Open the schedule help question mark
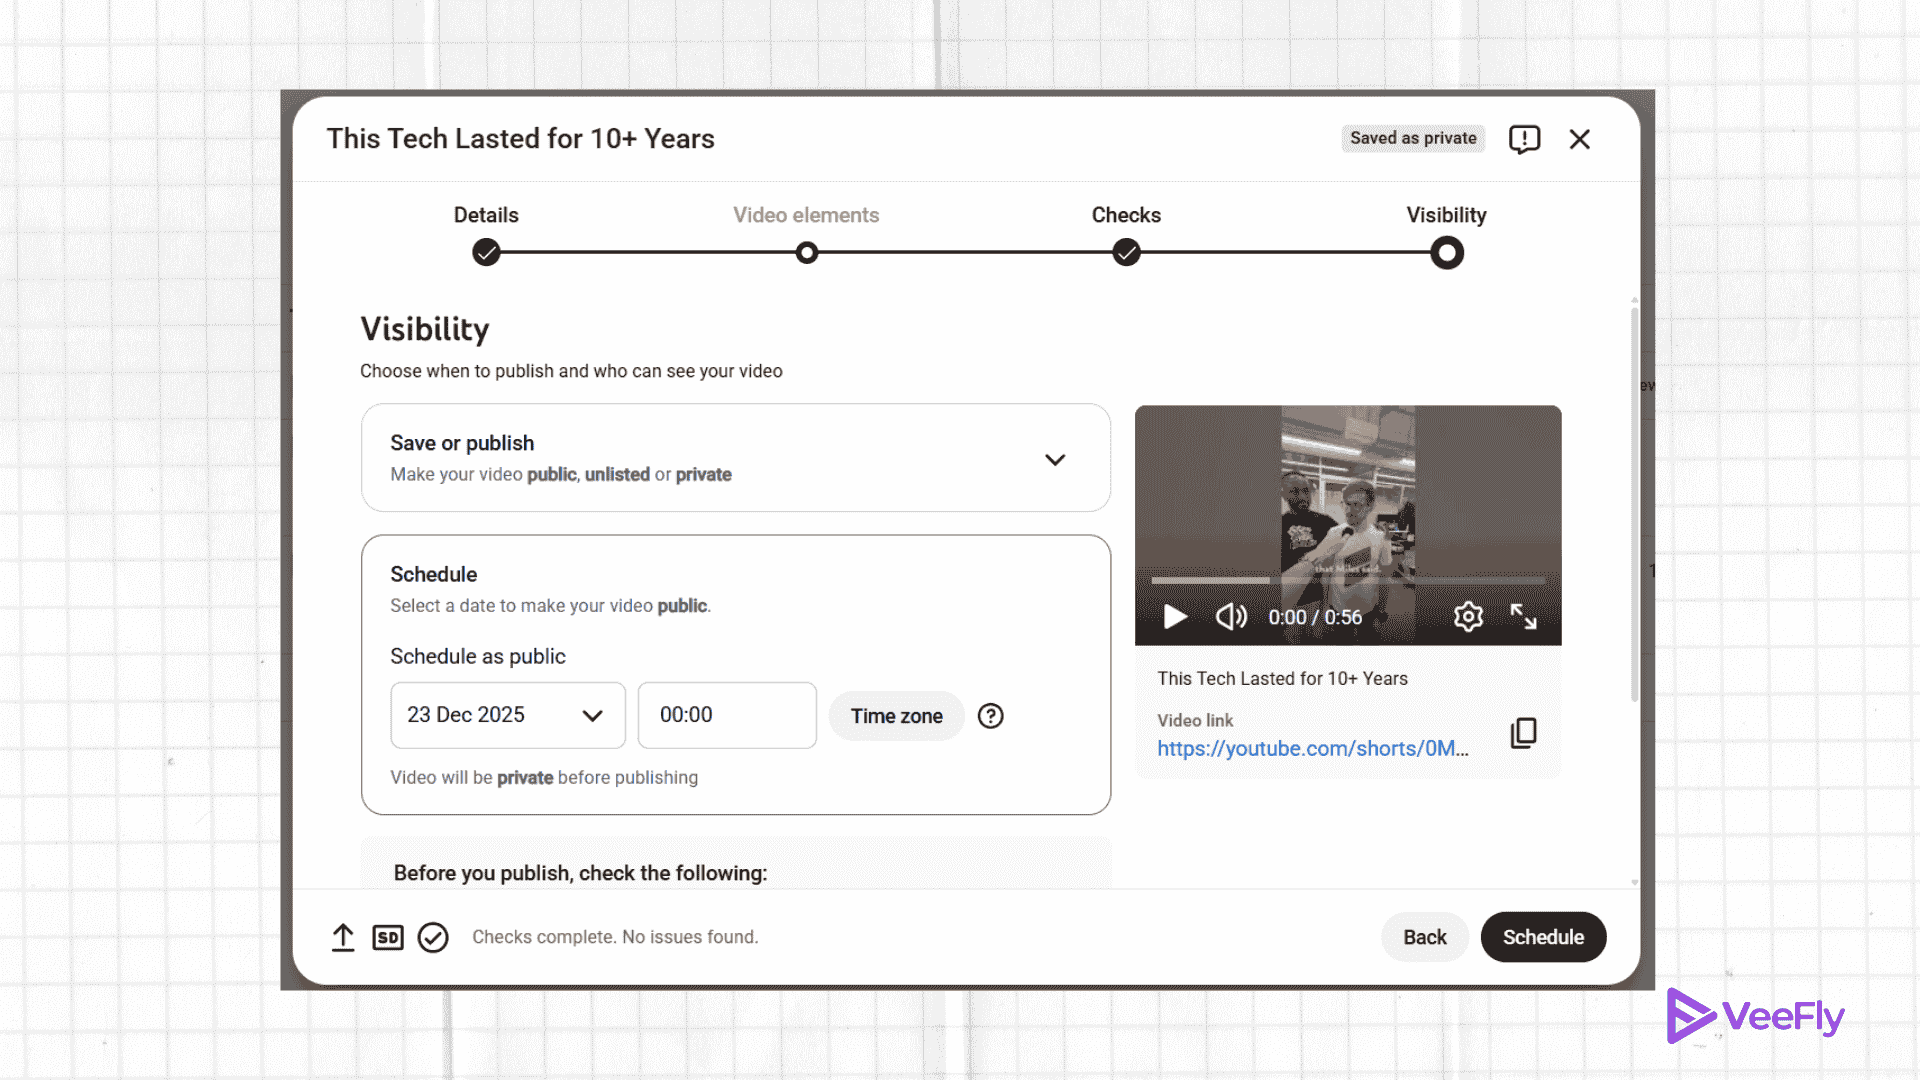This screenshot has width=1920, height=1080. 990,716
